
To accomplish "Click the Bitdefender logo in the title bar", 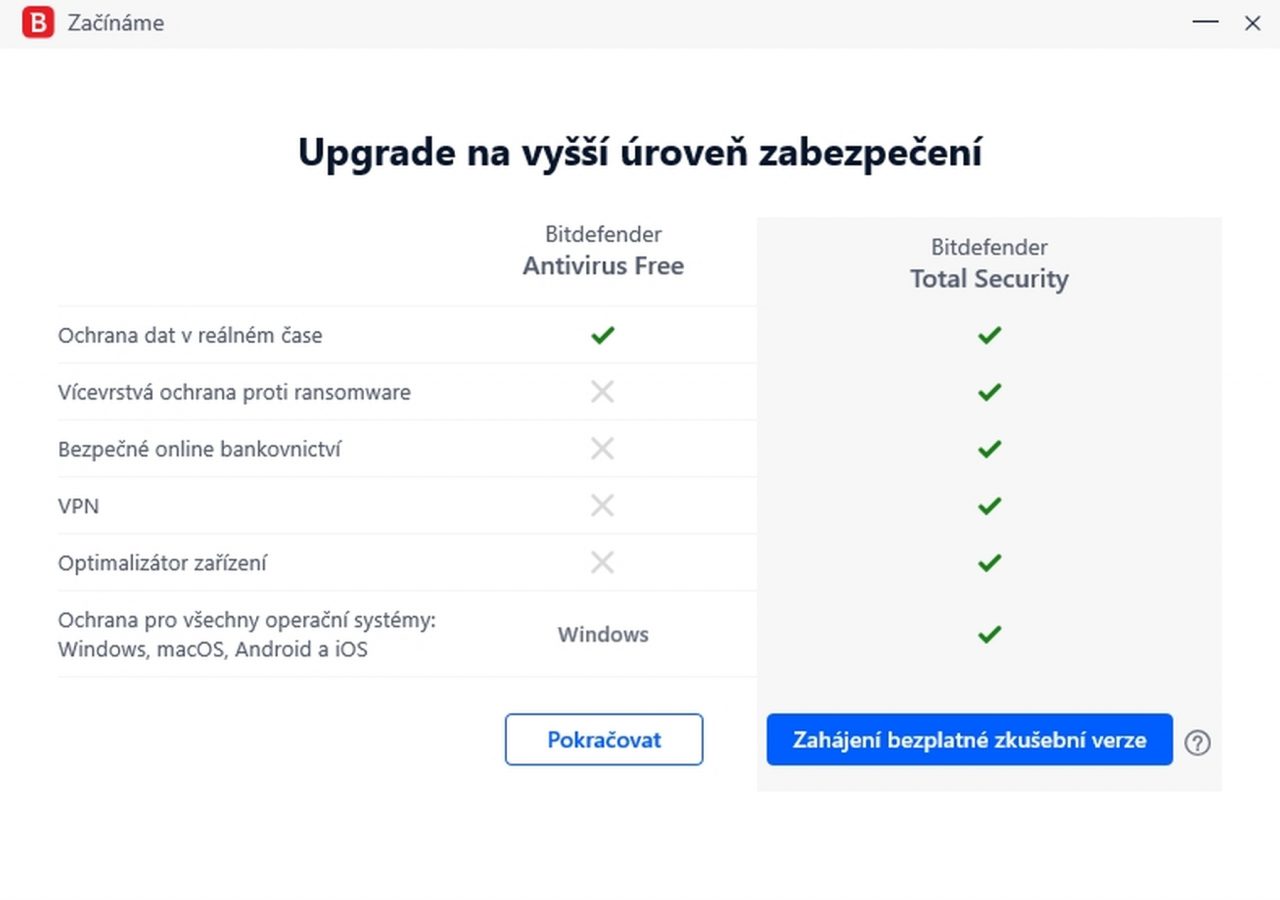I will coord(38,22).
